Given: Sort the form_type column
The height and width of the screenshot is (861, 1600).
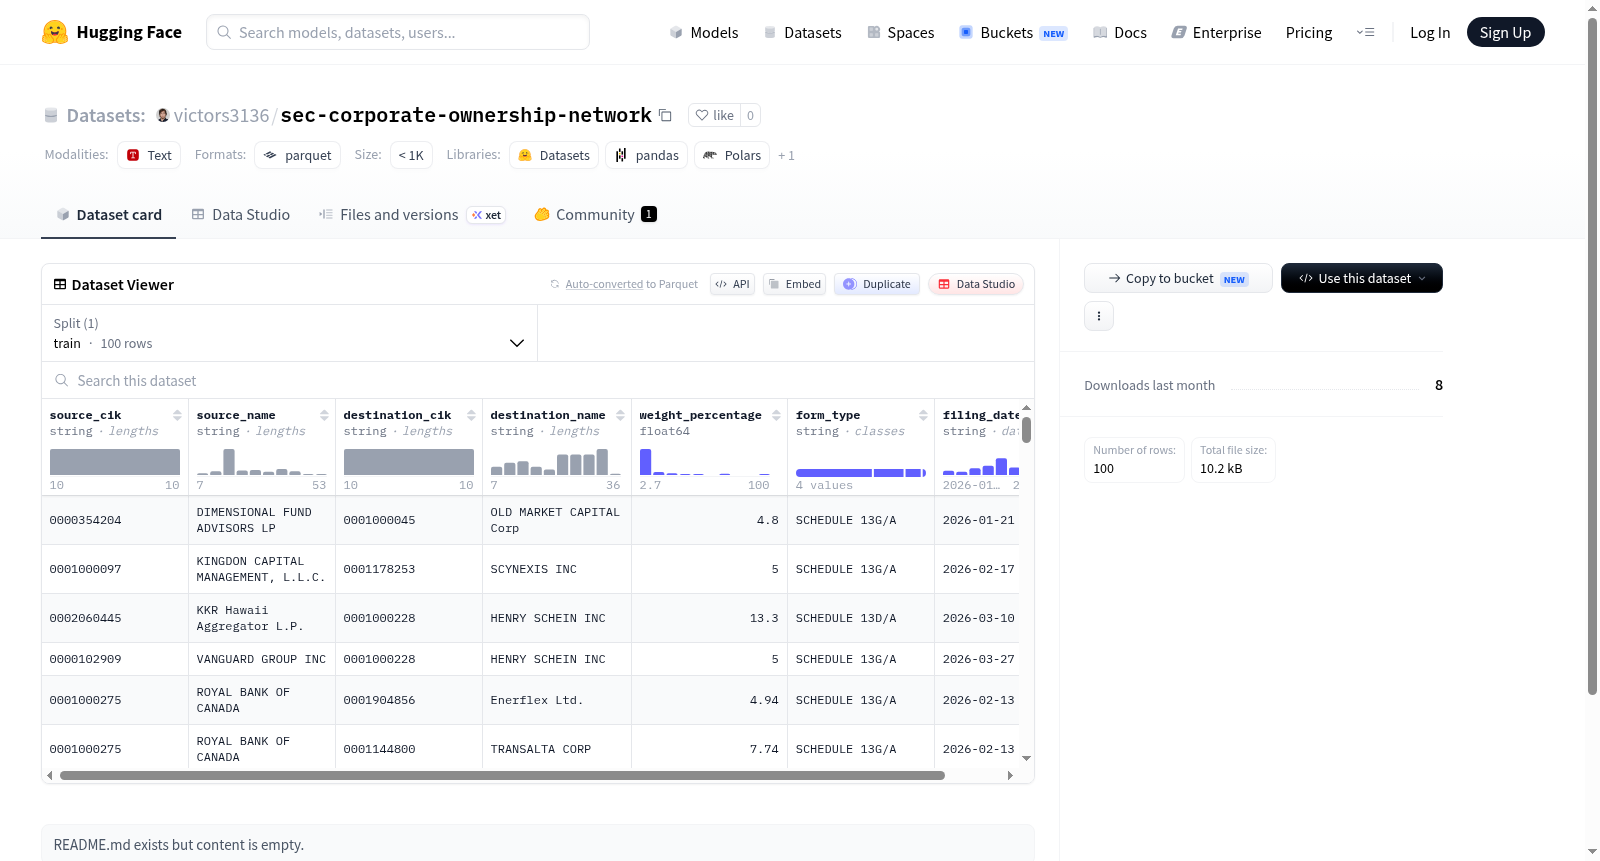Looking at the screenshot, I should tap(923, 415).
